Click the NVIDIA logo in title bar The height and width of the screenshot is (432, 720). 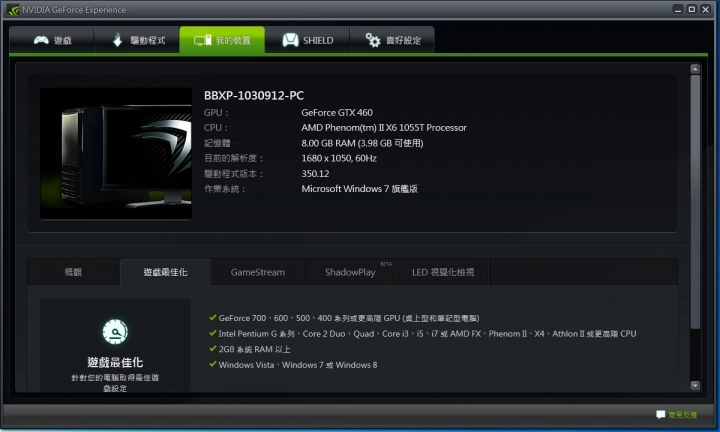[13, 10]
